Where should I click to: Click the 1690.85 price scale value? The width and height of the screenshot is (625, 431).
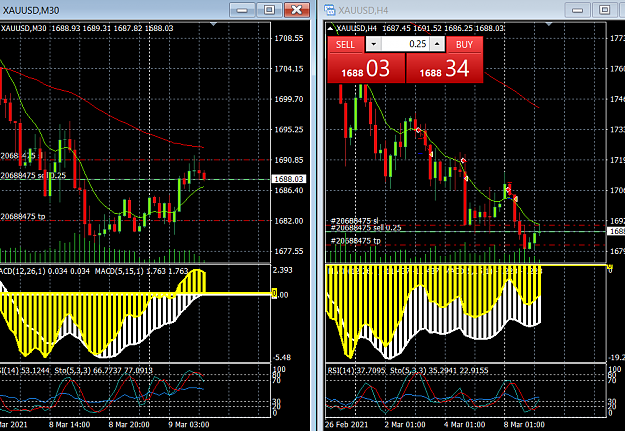[289, 160]
